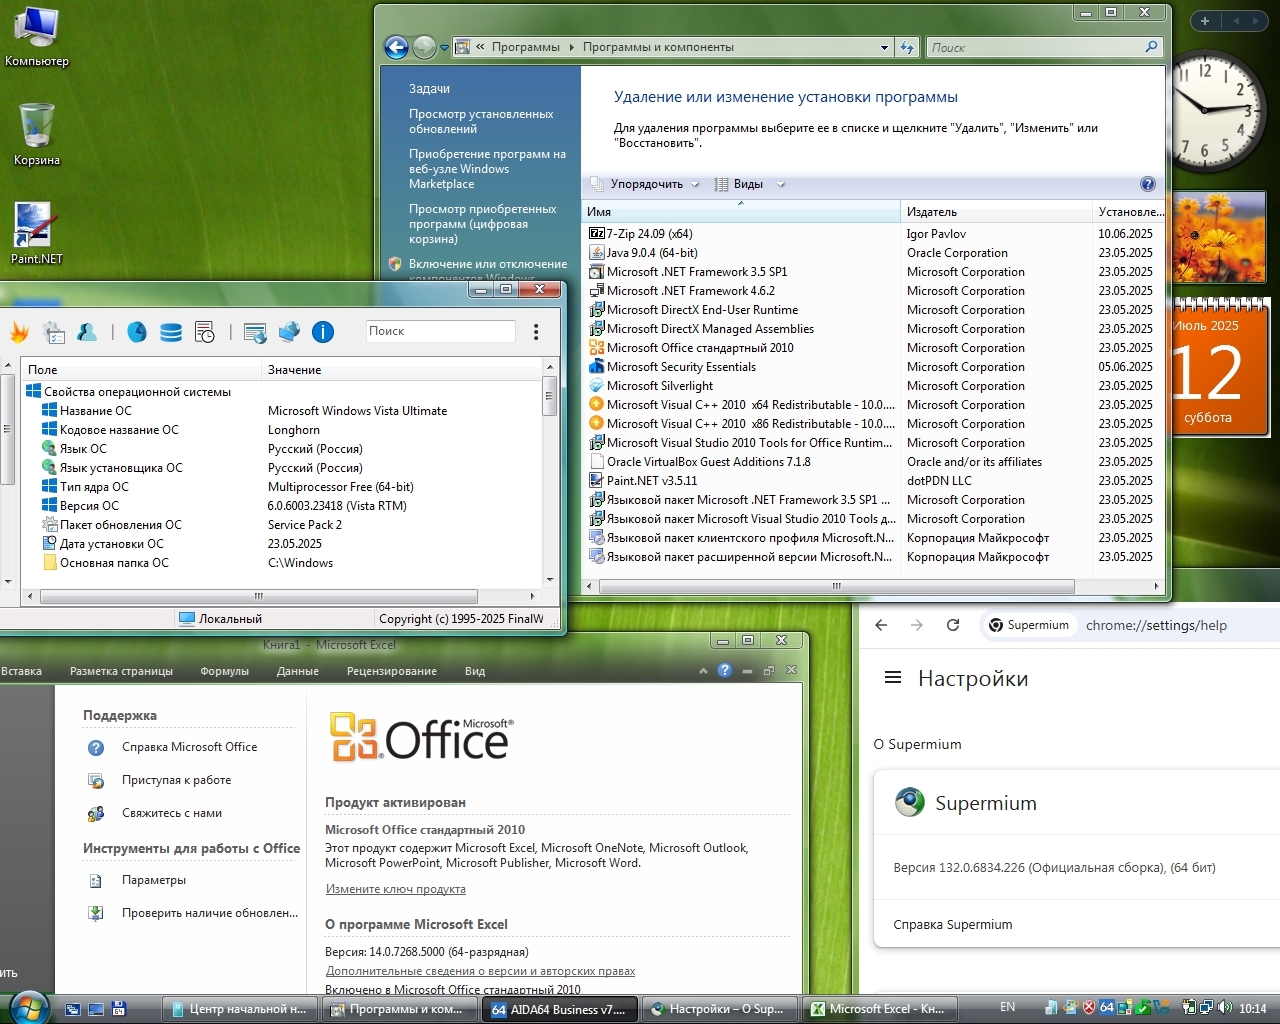Click Проверить наличие обновлений in Excel
Viewport: 1280px width, 1024px height.
192,913
